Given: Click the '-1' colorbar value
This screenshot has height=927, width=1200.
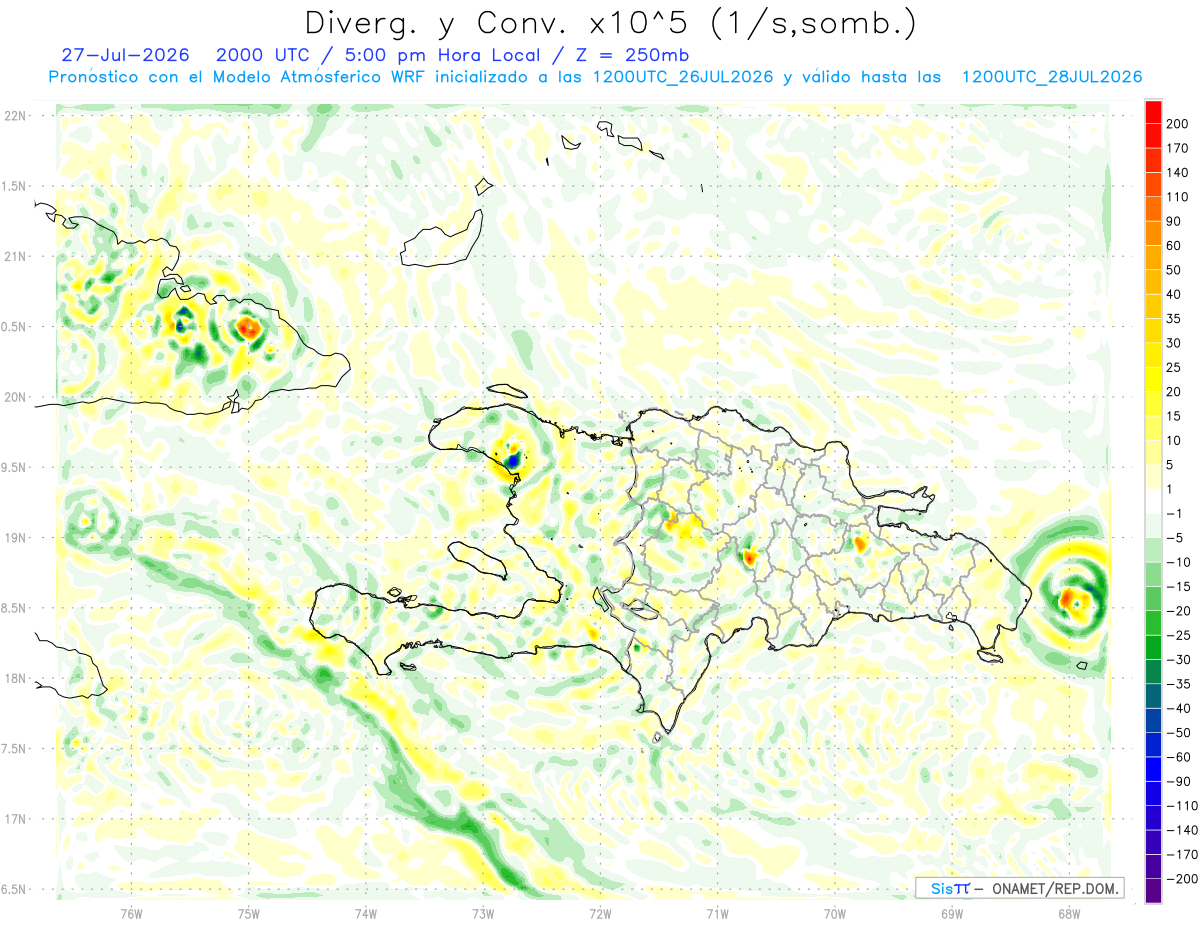Looking at the screenshot, I should pyautogui.click(x=1177, y=514).
